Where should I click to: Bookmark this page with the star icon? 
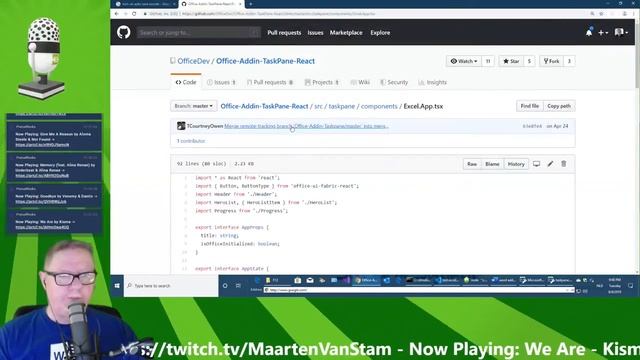601,13
